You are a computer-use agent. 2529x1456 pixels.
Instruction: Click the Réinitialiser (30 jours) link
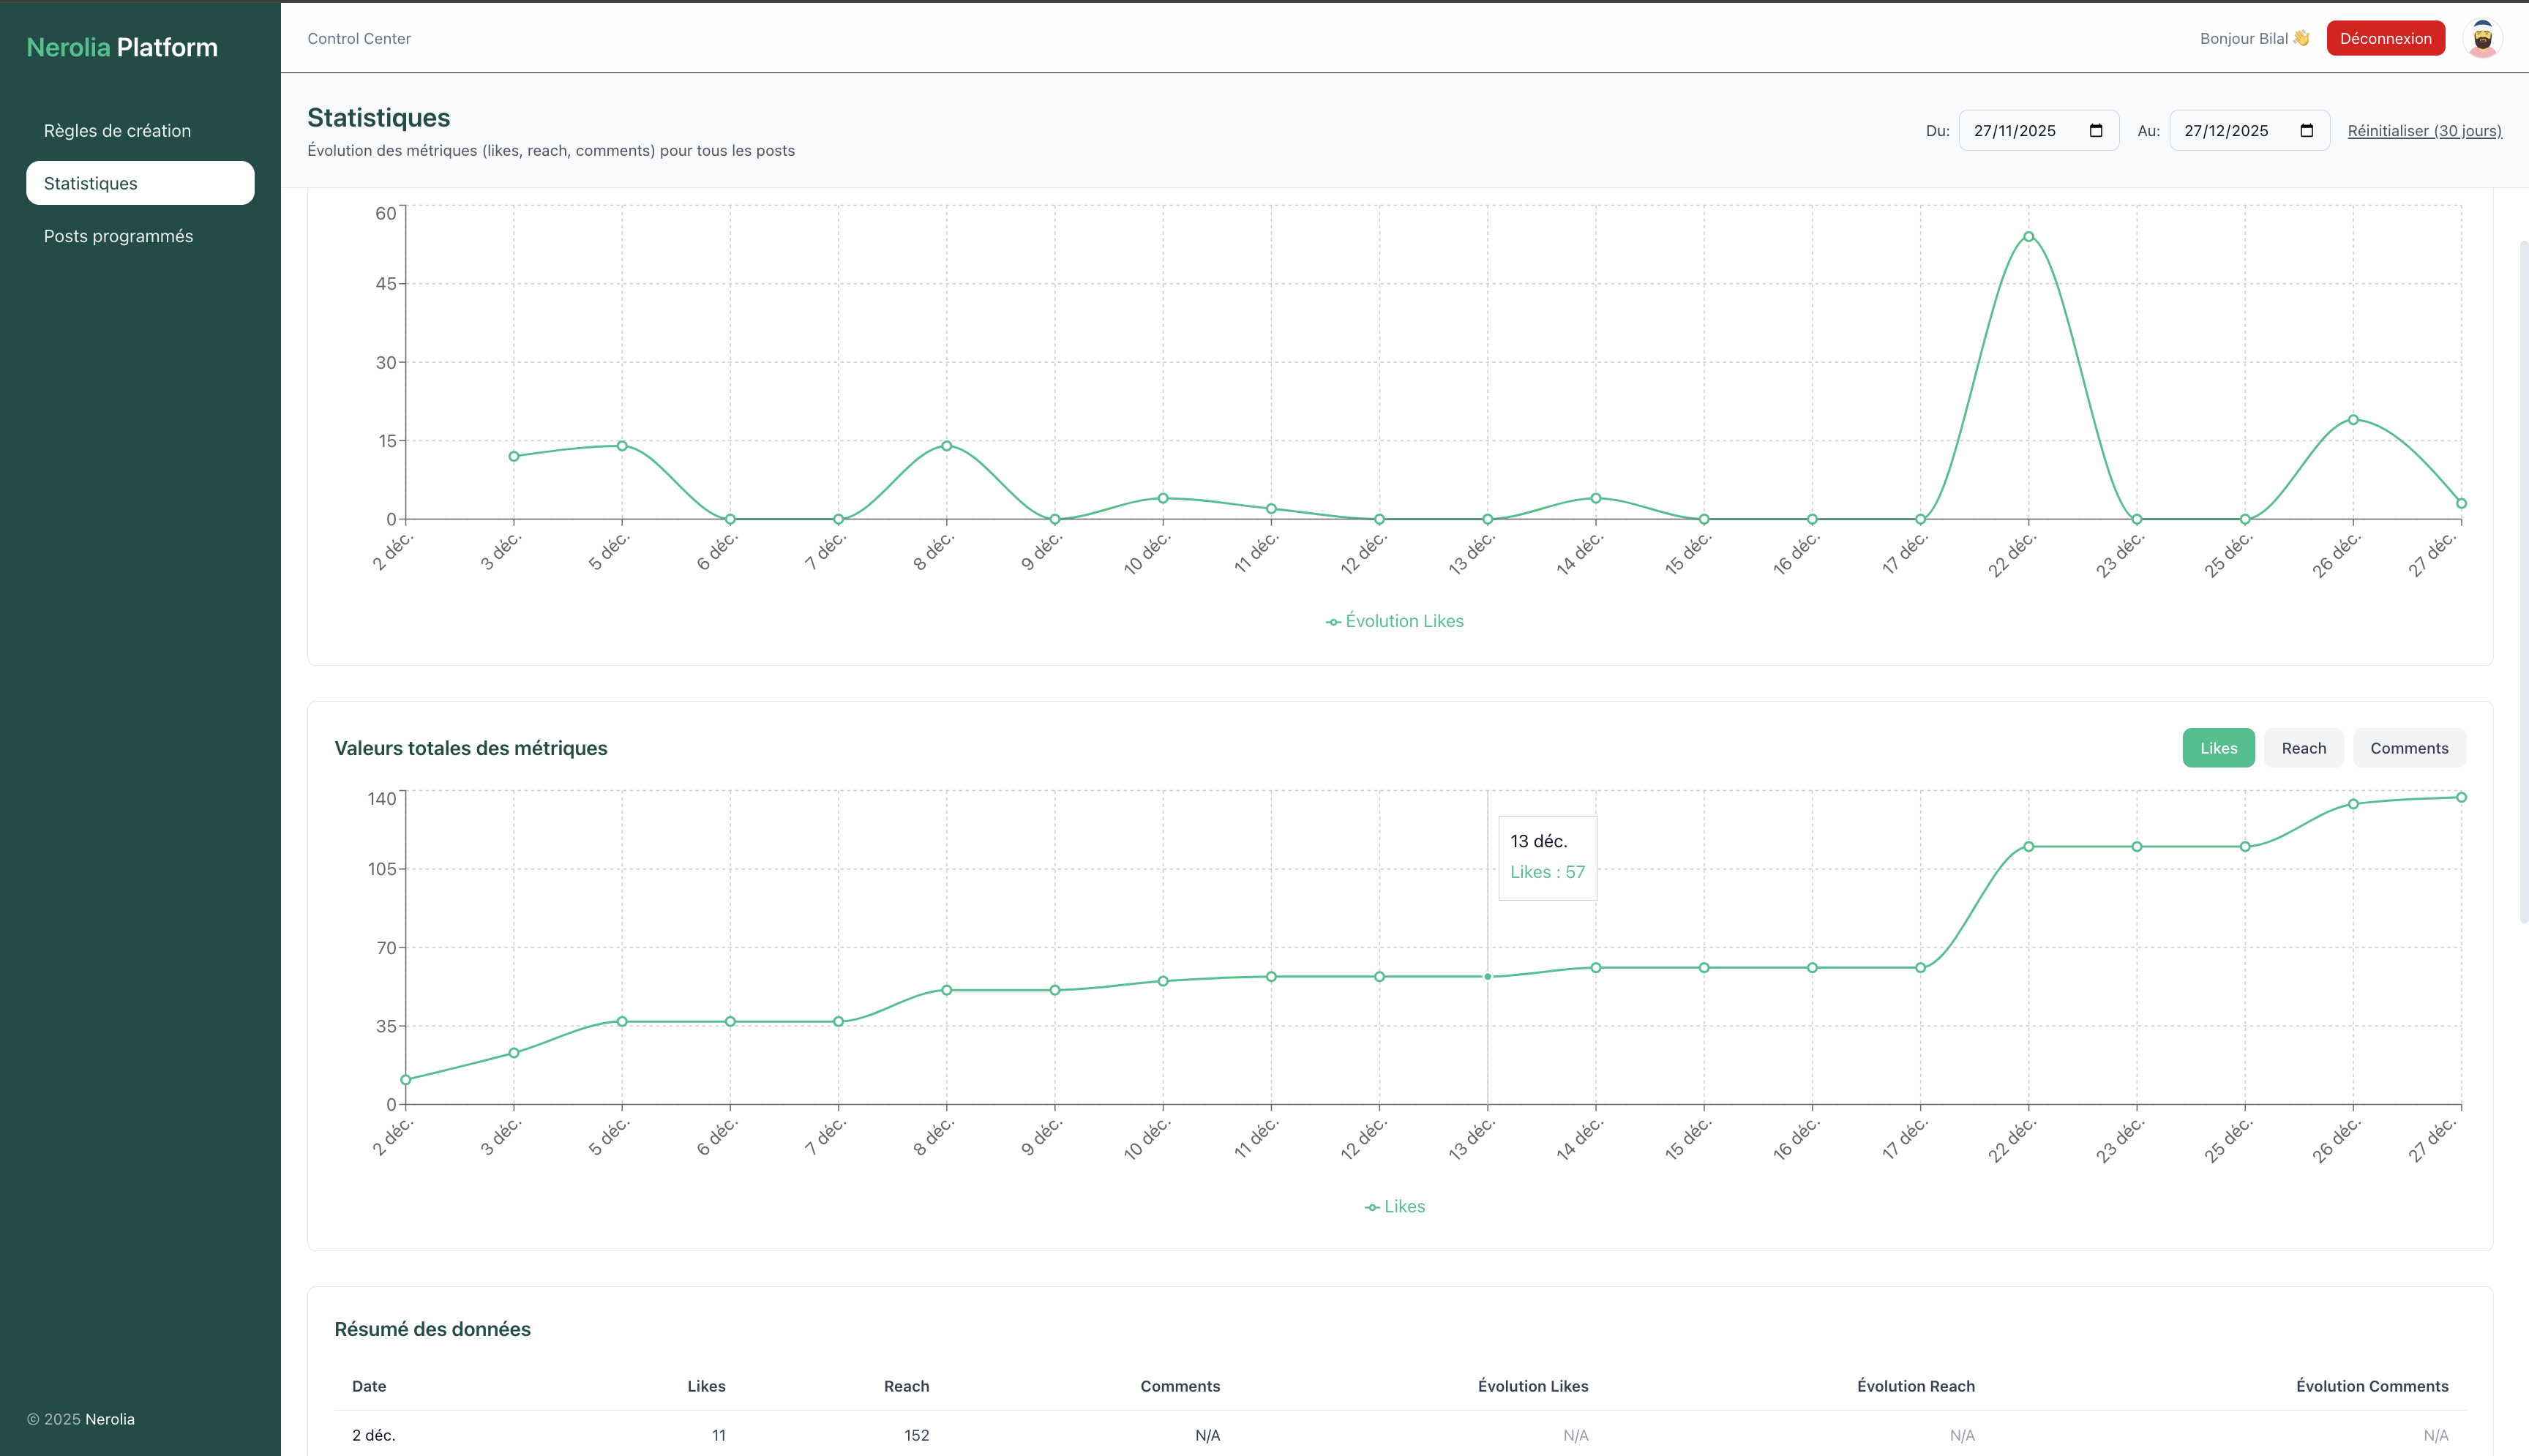(2424, 130)
